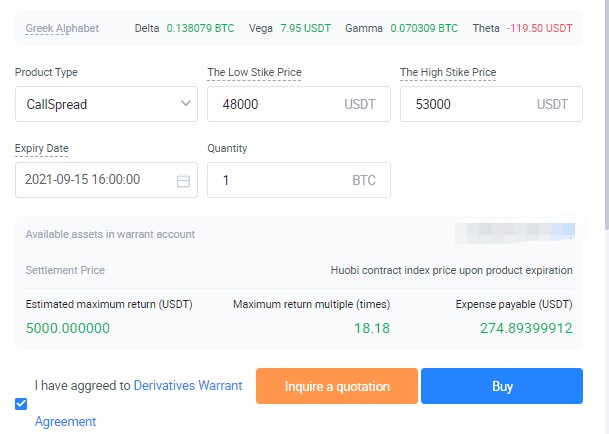Open the CallSpread Product Type dropdown
Screen dimensions: 609x434
pyautogui.click(x=106, y=103)
